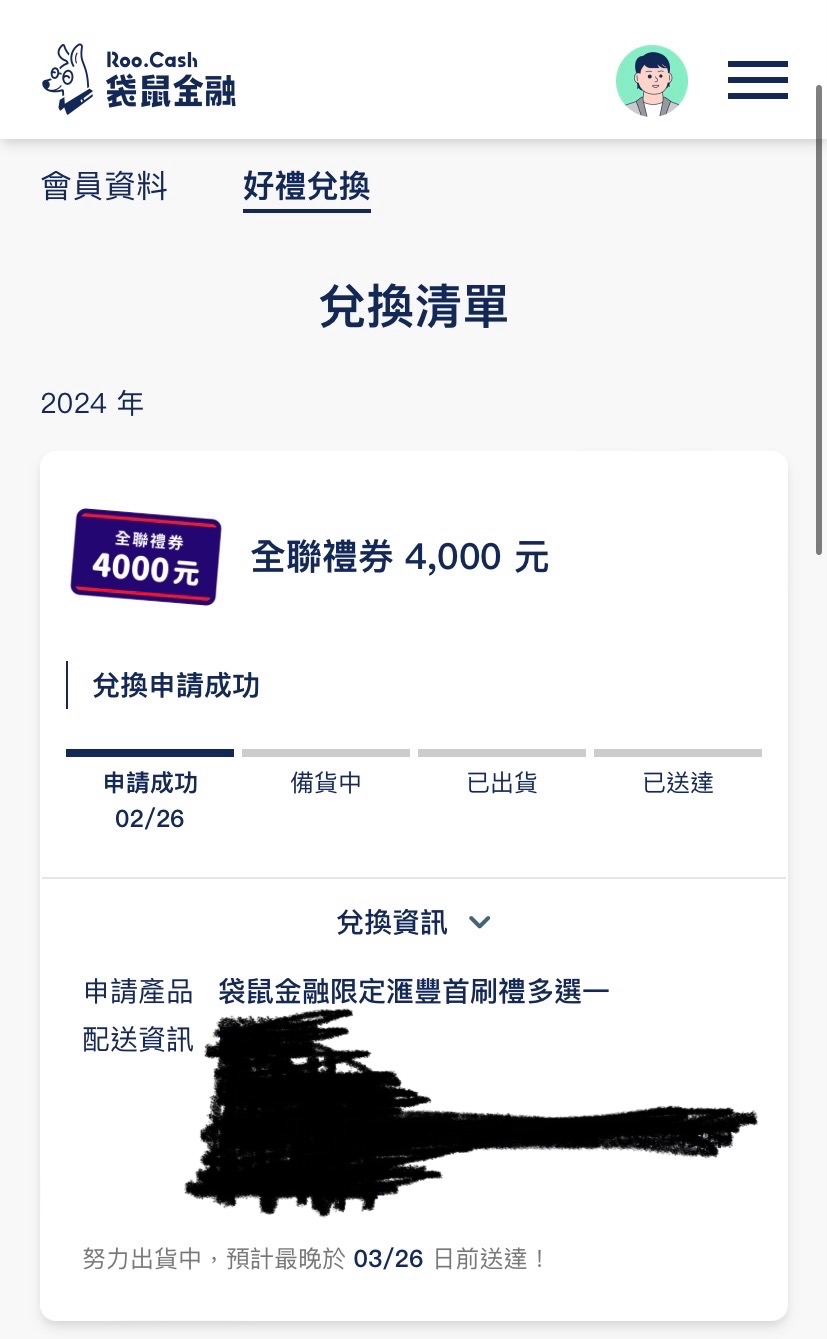The image size is (827, 1339).
Task: Select the 已出貨 progress step label
Action: 502,783
